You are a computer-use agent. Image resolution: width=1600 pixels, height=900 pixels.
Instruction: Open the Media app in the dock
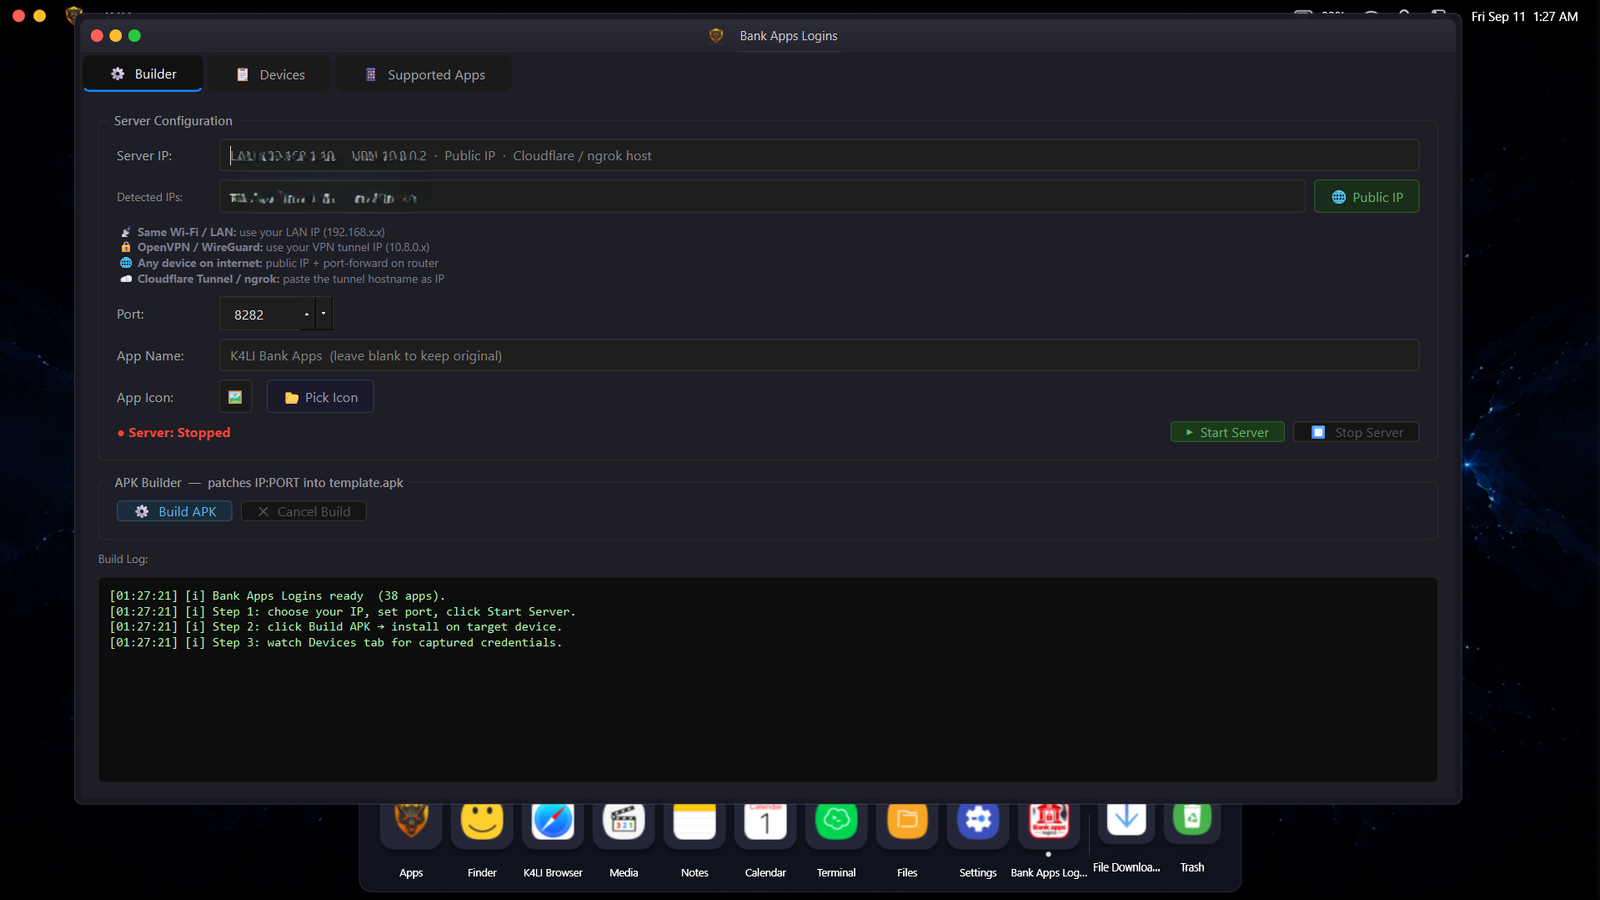click(x=624, y=823)
